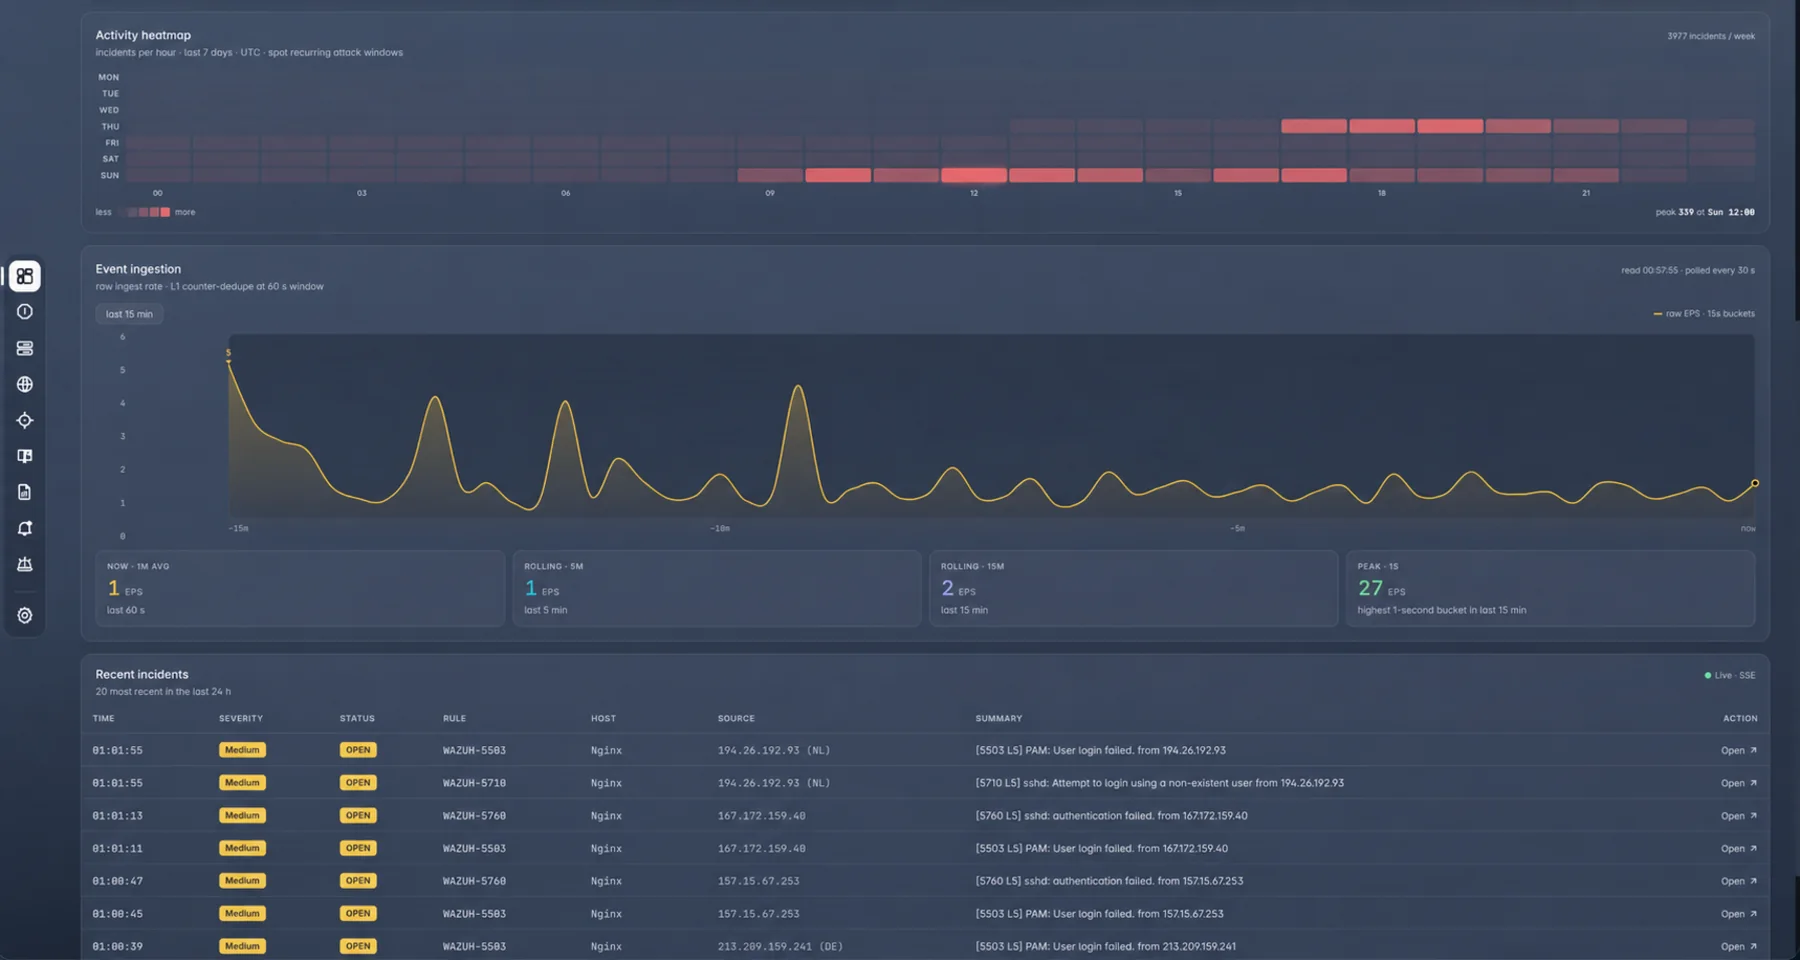Click the OPEN status badge in 01:01:11 row
This screenshot has height=960, width=1800.
tap(358, 848)
